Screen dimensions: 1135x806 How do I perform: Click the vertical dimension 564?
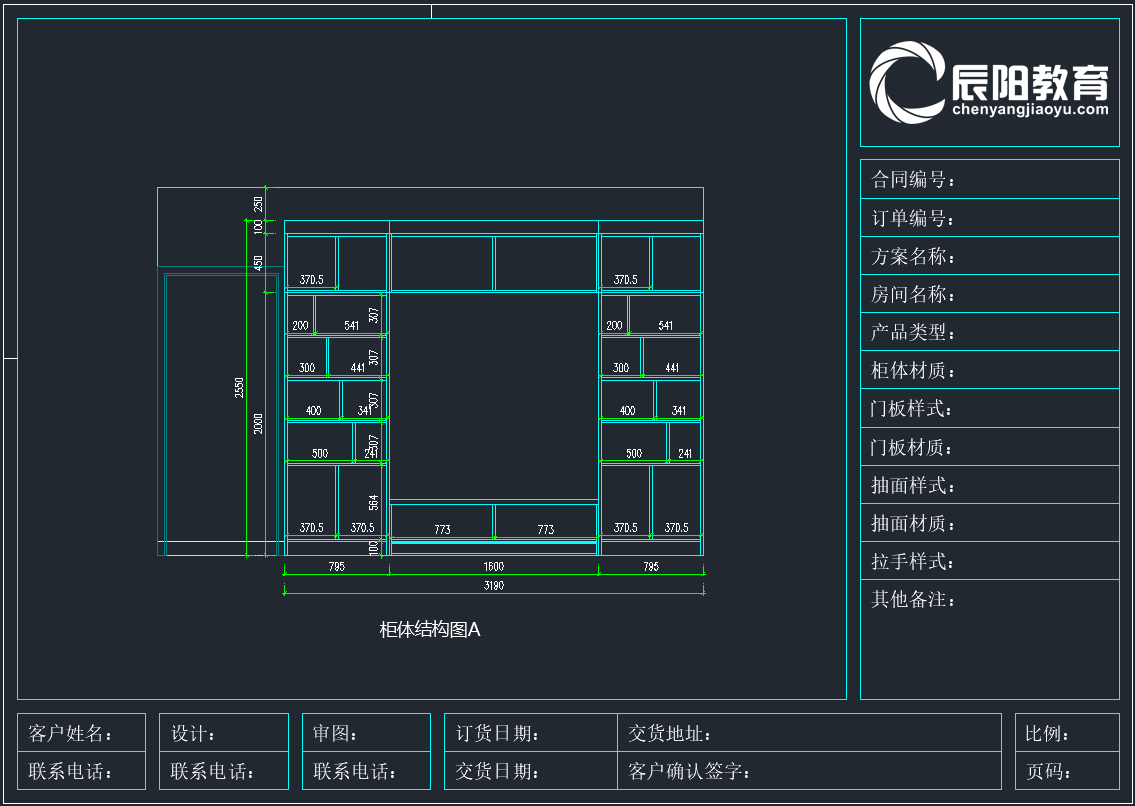click(374, 502)
